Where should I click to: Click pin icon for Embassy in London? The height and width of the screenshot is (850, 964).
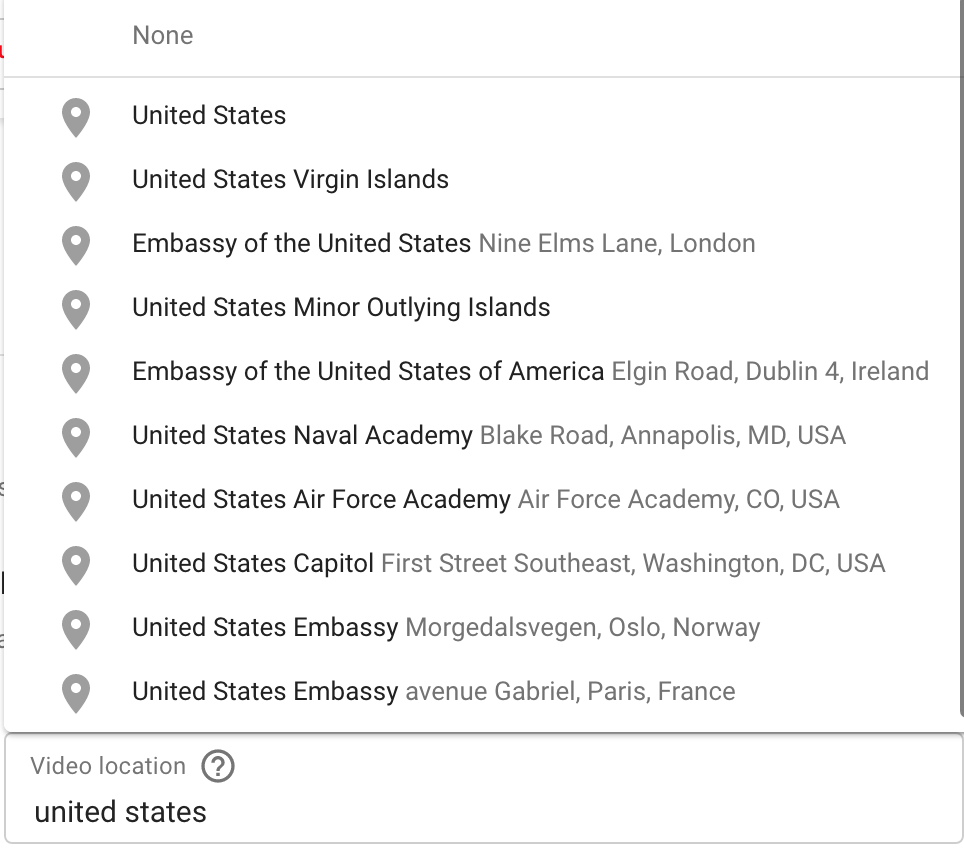click(76, 245)
